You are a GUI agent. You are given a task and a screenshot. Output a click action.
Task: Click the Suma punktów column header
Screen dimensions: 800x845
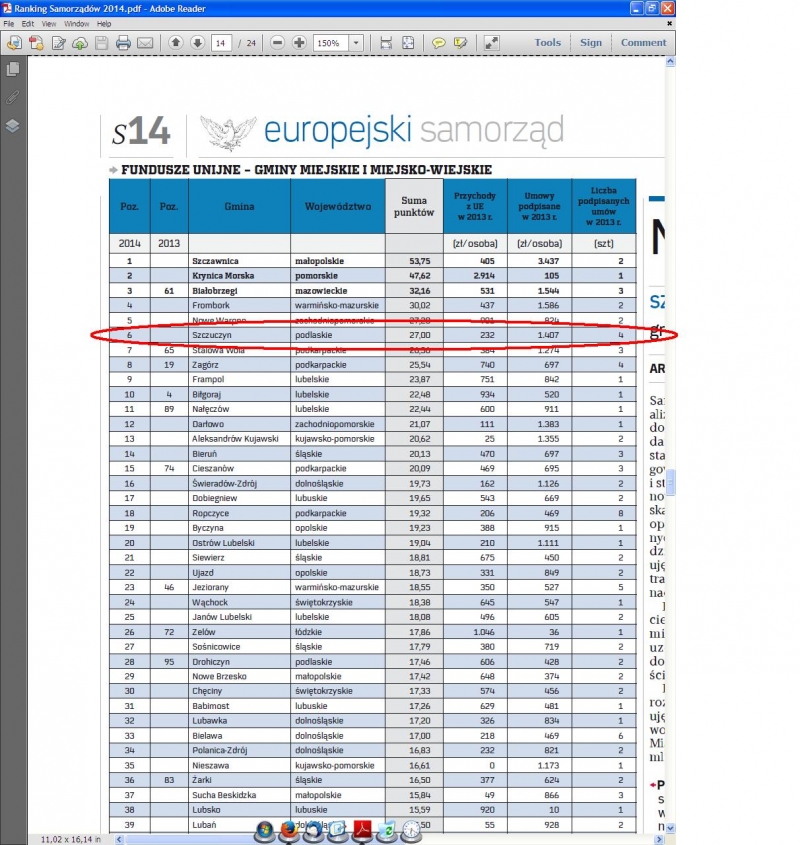pos(414,206)
